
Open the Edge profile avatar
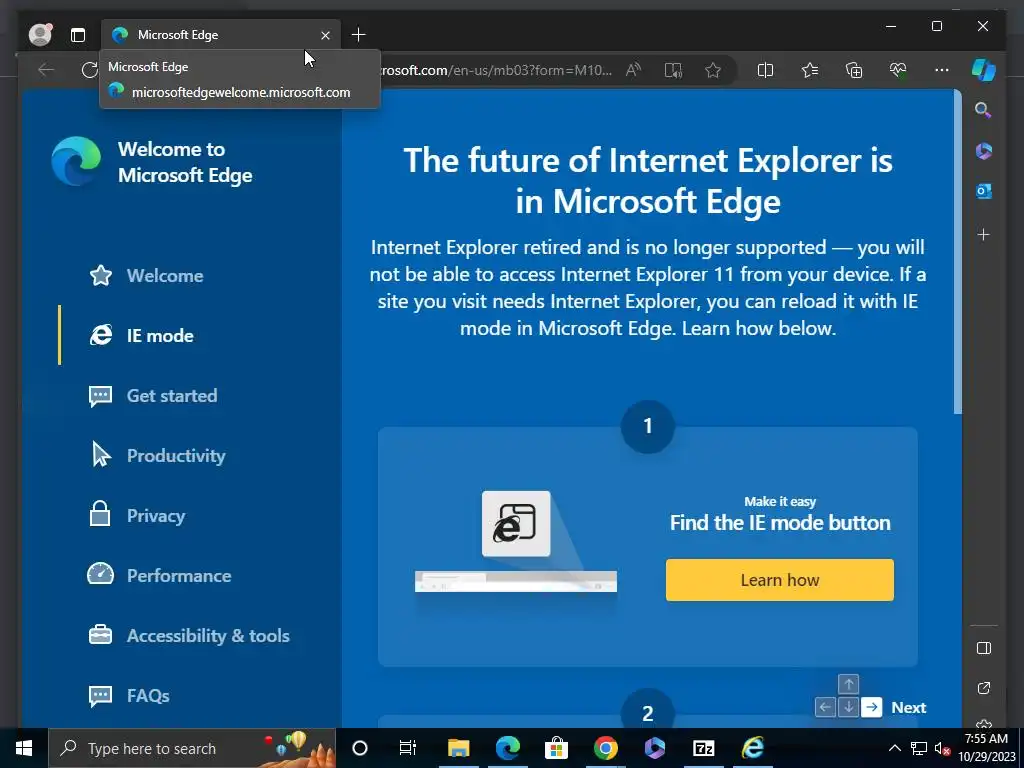click(x=40, y=35)
